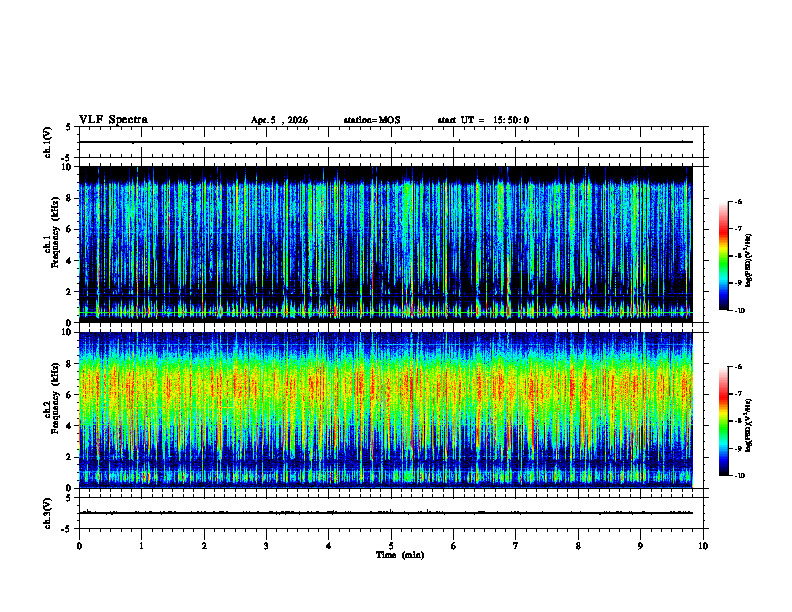Click the "station=MOS" header label
Screen dimensions: 792x612
(372, 120)
